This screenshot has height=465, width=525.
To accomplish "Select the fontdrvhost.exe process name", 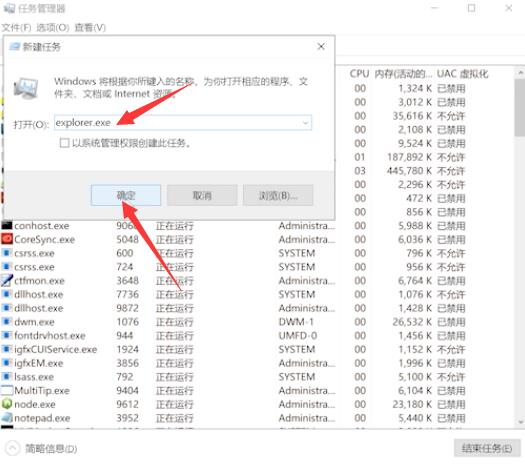I will click(x=50, y=335).
